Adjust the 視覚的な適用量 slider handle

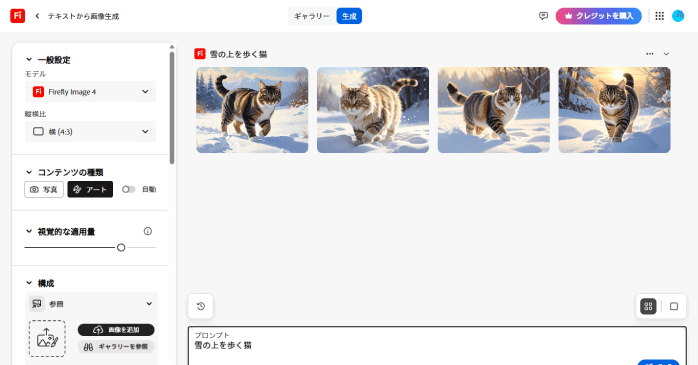(x=121, y=247)
